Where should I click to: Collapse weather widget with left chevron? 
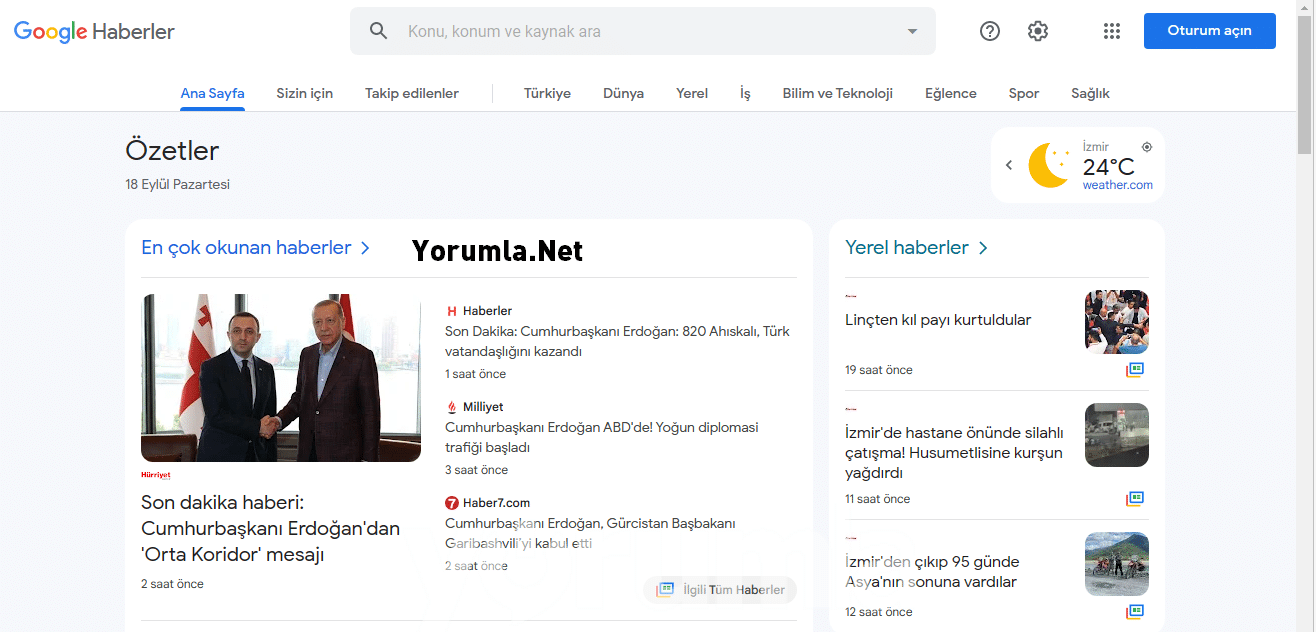(x=1009, y=165)
